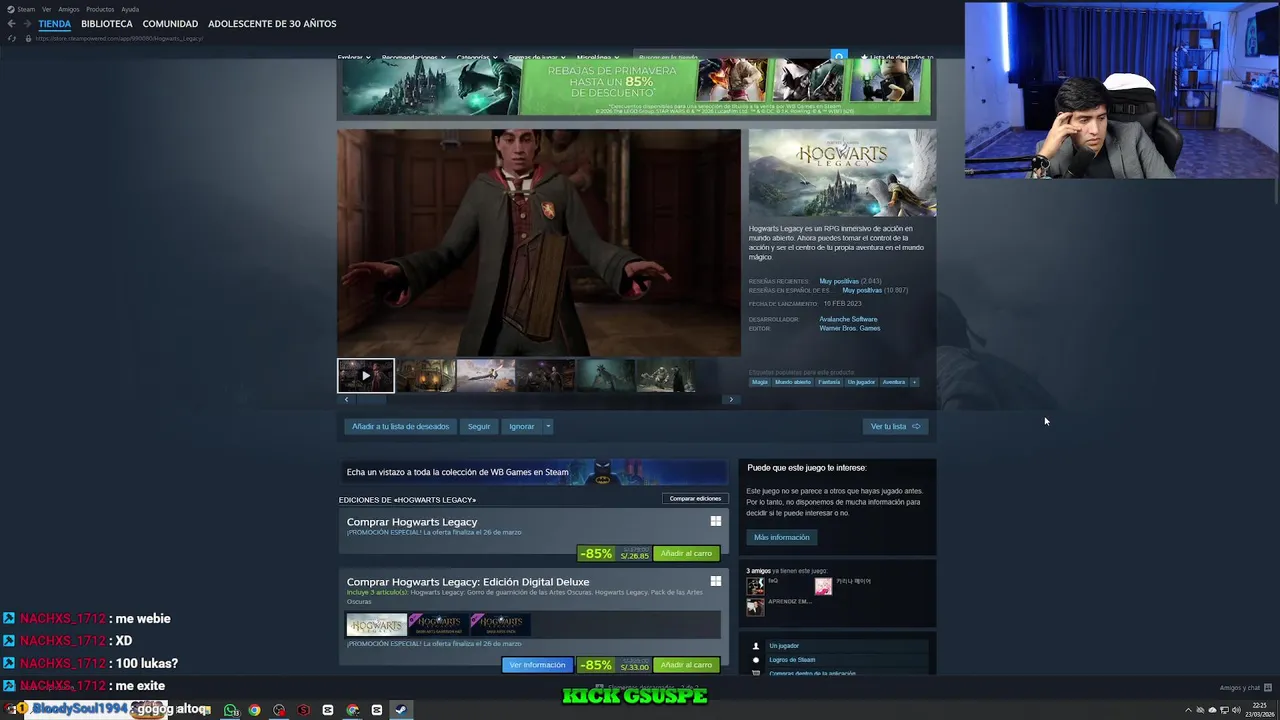The width and height of the screenshot is (1280, 720).
Task: Open the ADOLESCENTE DE 30 AÑITOS profile tab
Action: tap(272, 24)
